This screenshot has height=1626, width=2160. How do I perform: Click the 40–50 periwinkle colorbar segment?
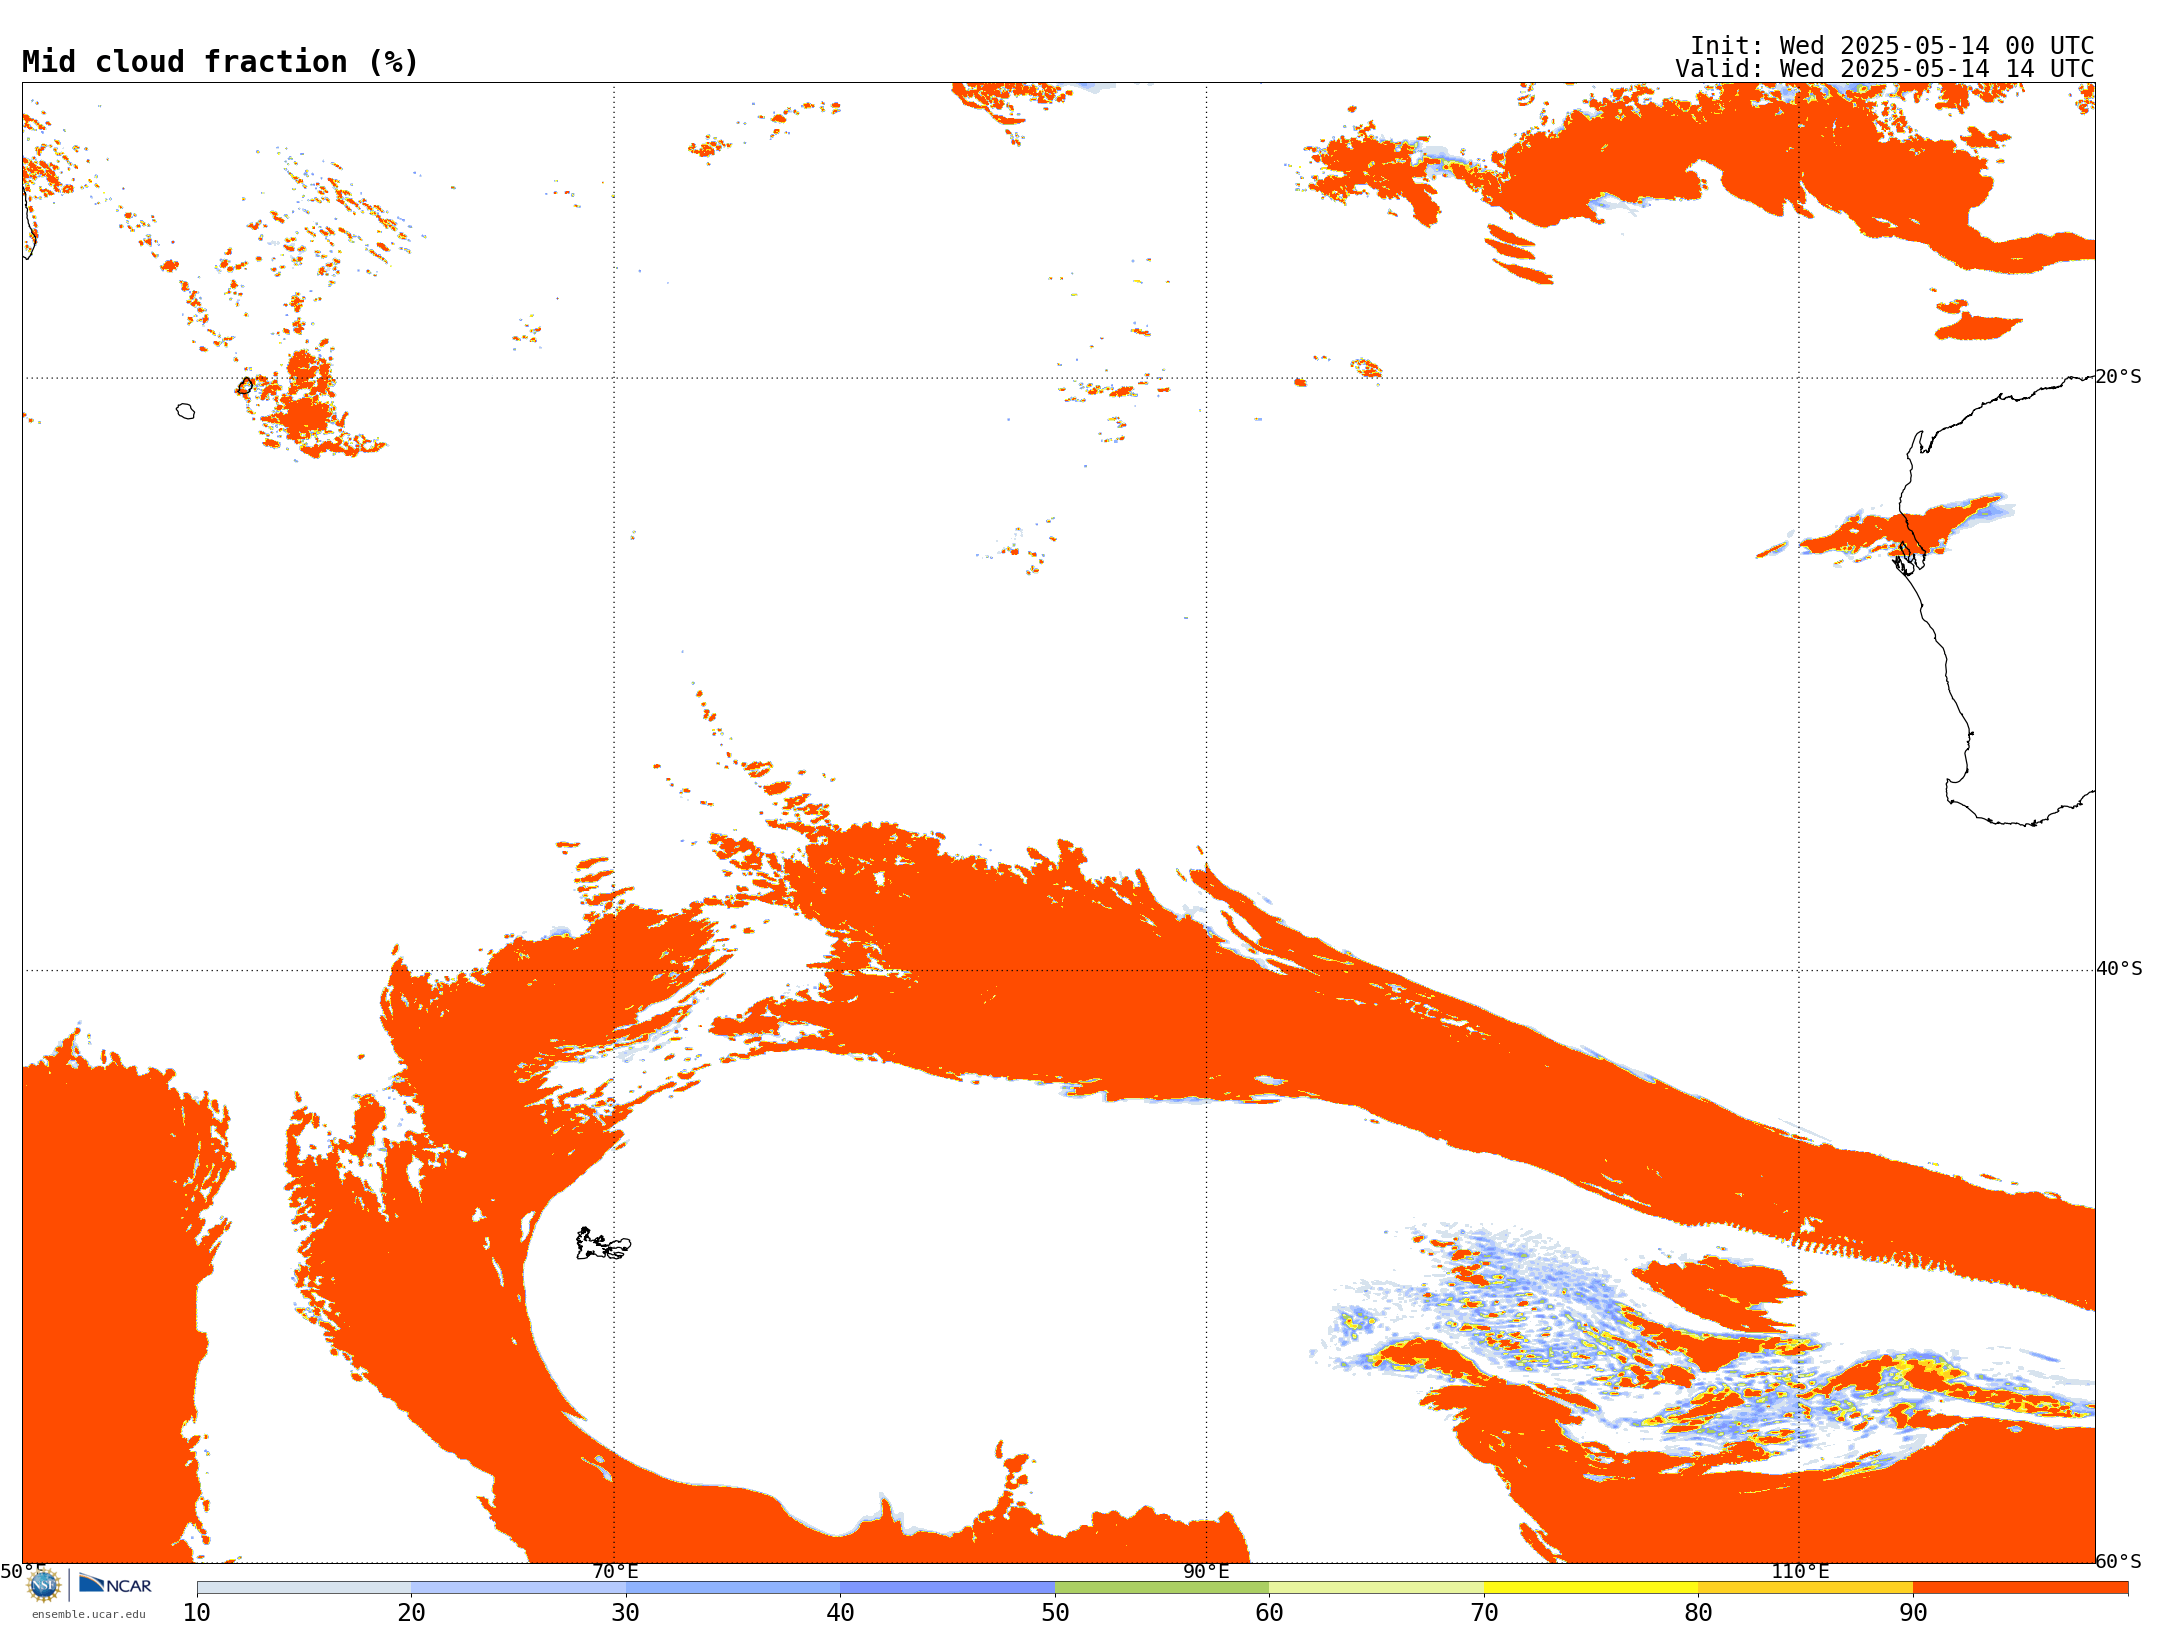pos(947,1588)
